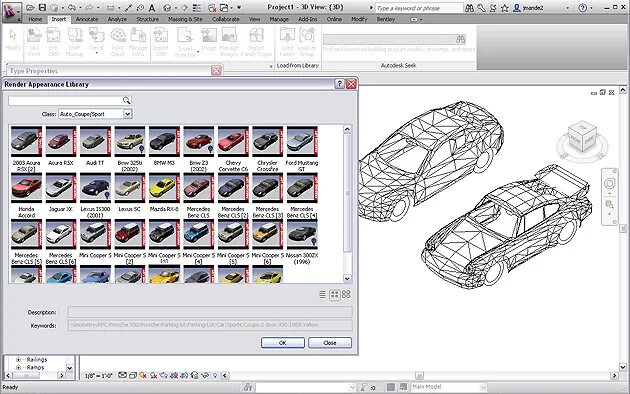Viewport: 630px width, 394px height.
Task: Click the steering wheel navigation bar icon
Action: [x=610, y=184]
